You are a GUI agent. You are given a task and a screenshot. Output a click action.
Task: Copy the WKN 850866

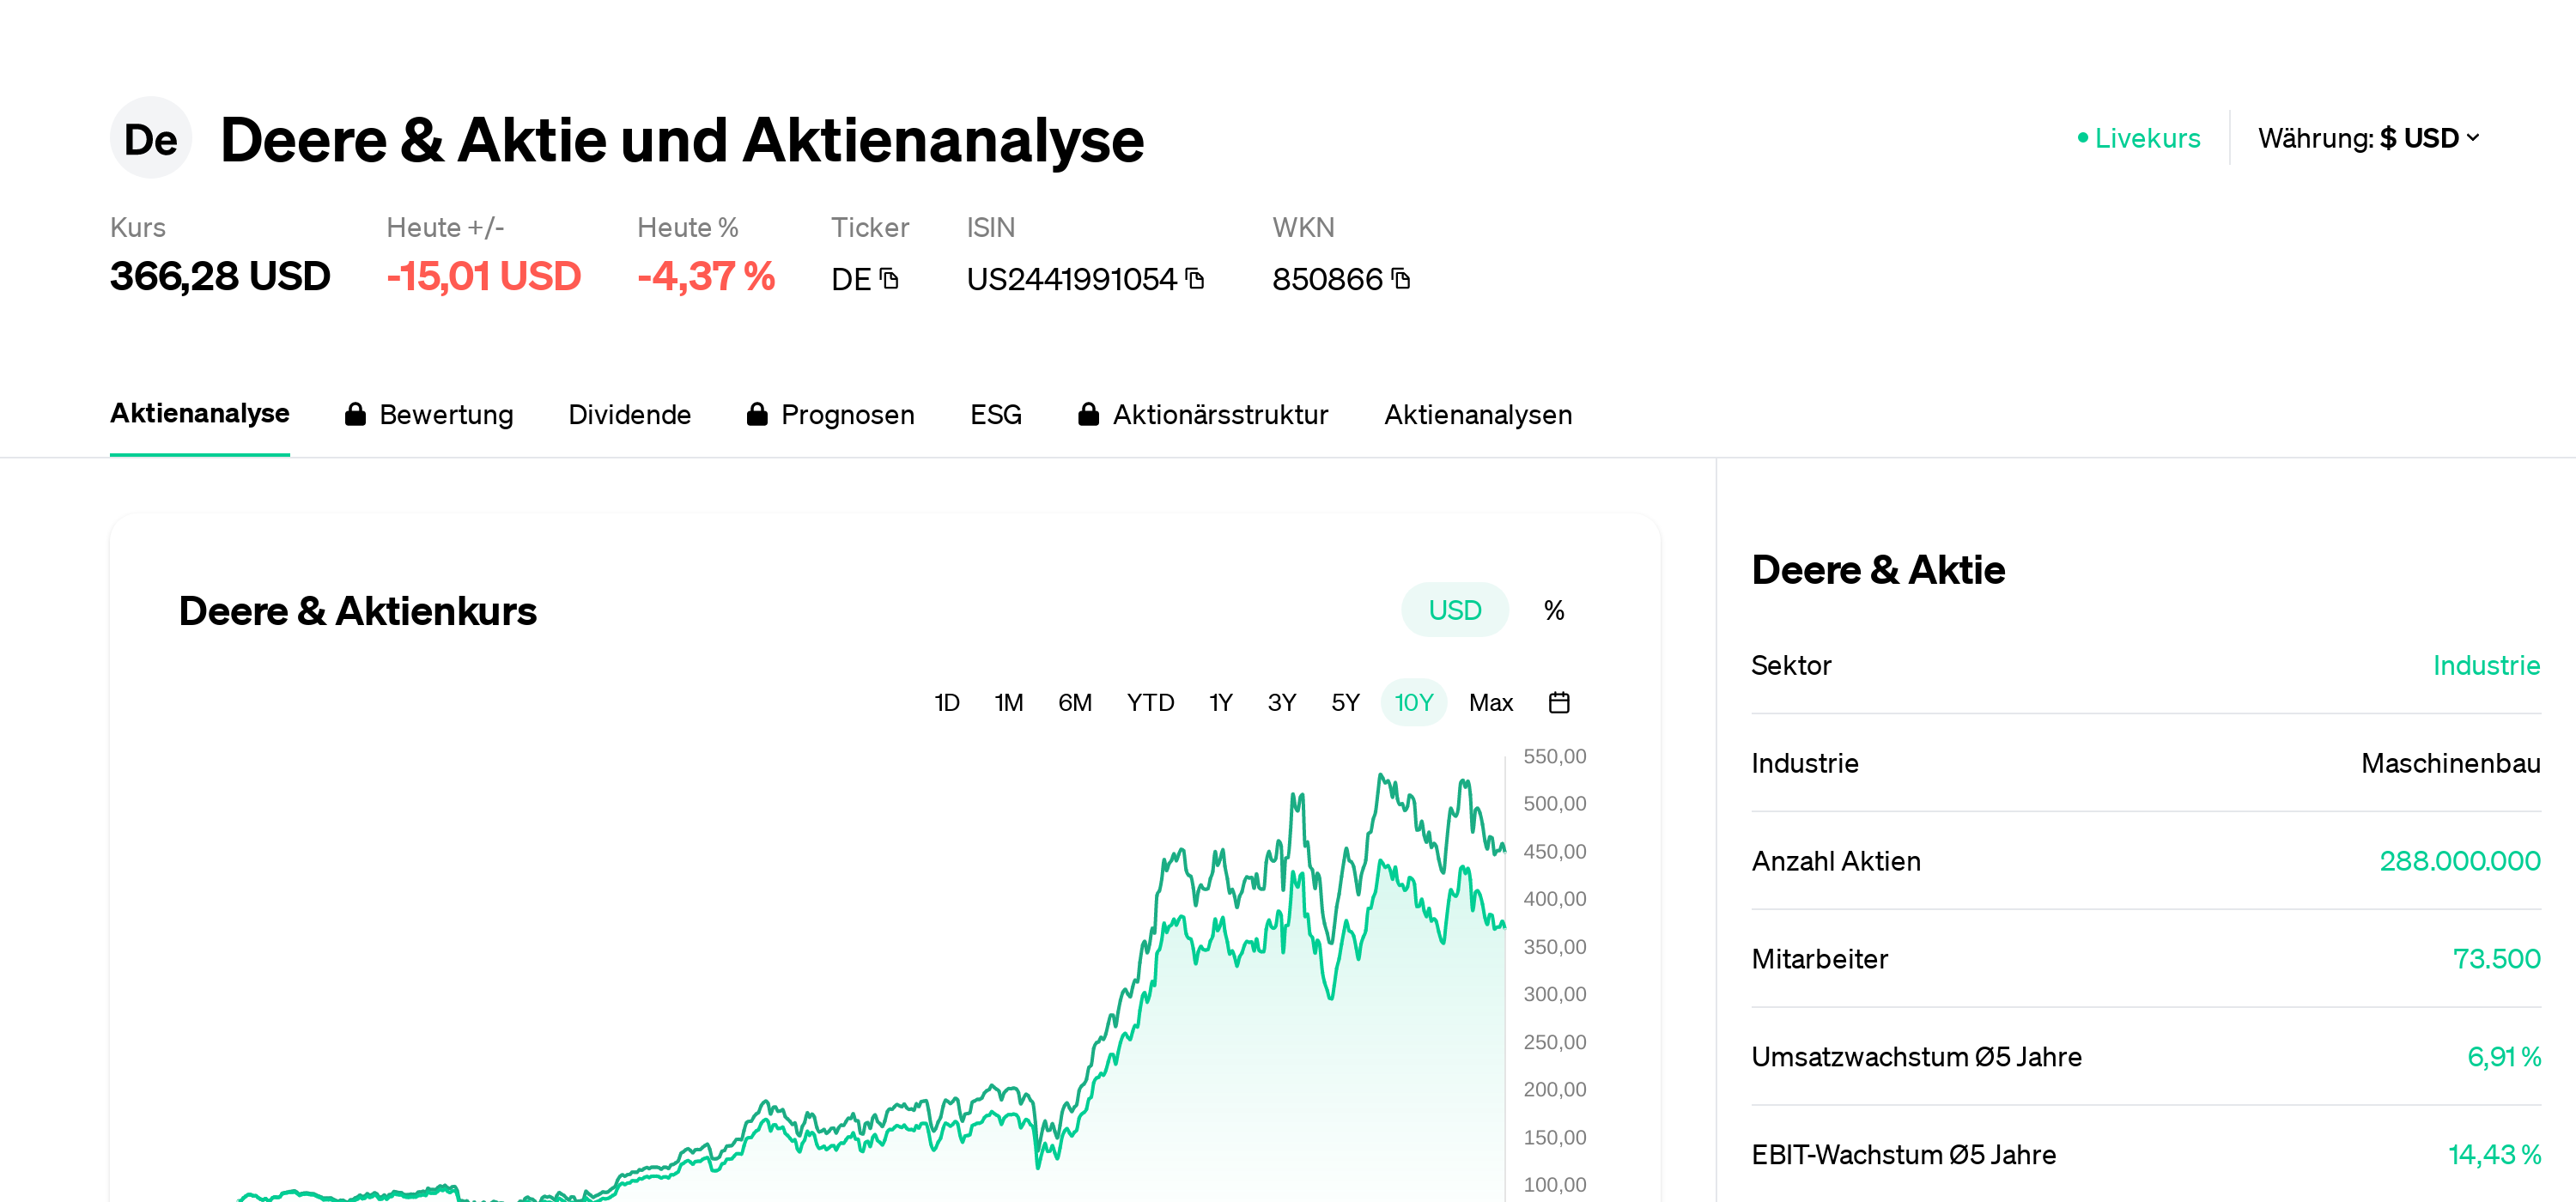pyautogui.click(x=1401, y=279)
